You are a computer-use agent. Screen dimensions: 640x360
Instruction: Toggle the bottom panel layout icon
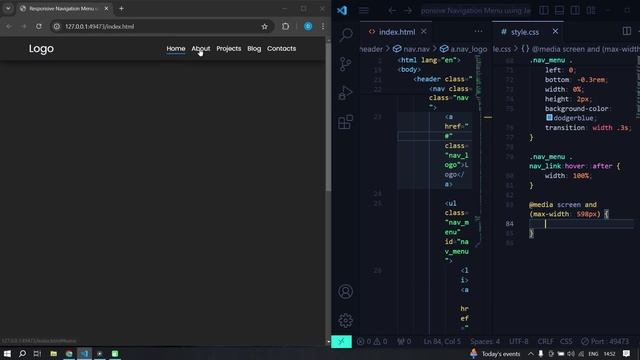(559, 11)
